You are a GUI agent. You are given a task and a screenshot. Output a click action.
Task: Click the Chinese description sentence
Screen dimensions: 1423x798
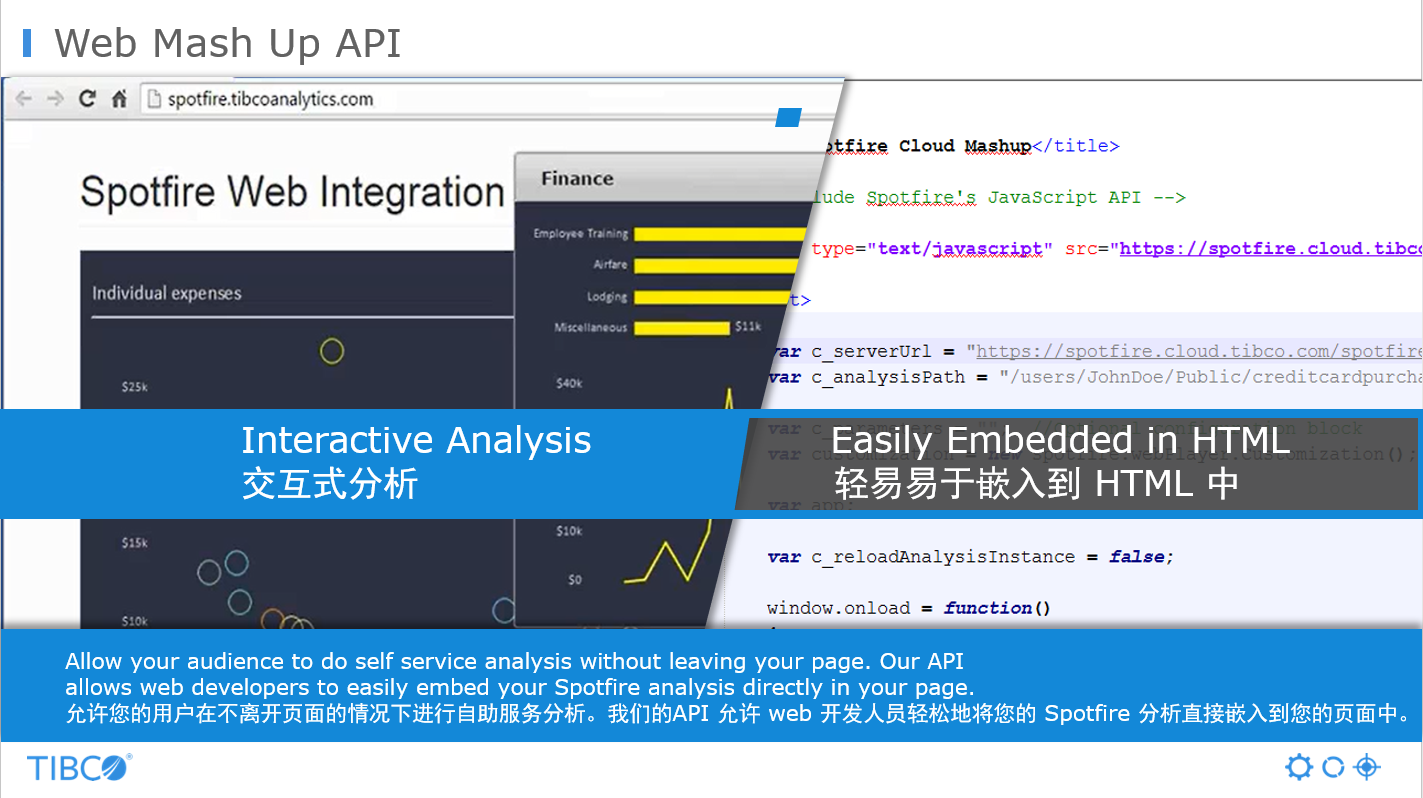point(738,714)
